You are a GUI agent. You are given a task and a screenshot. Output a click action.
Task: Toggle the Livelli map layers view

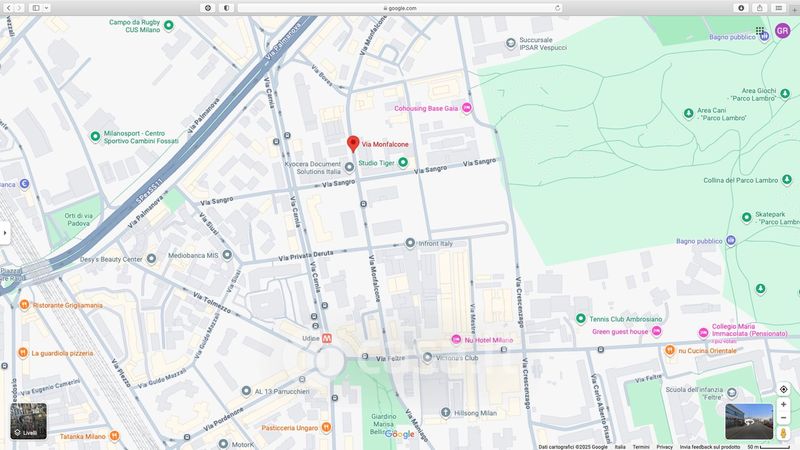click(x=28, y=422)
